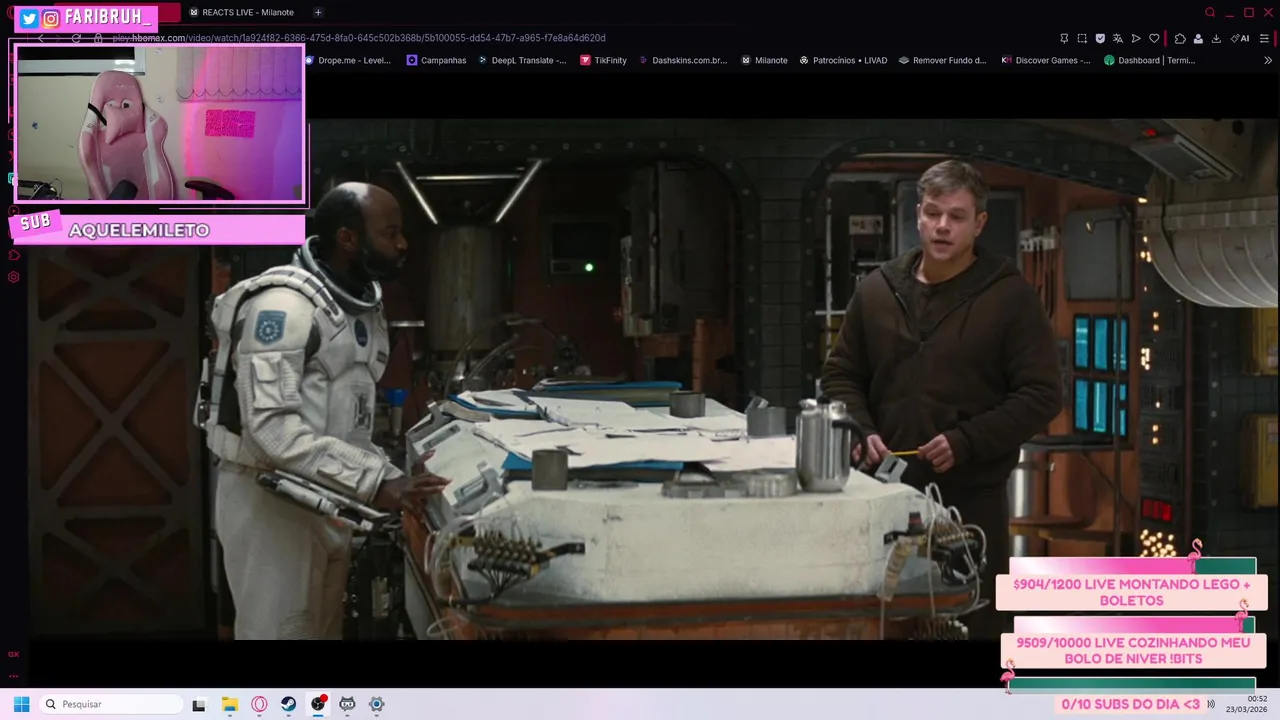Open the AI assistant icon
Screen dimensions: 1280x720
click(1240, 38)
